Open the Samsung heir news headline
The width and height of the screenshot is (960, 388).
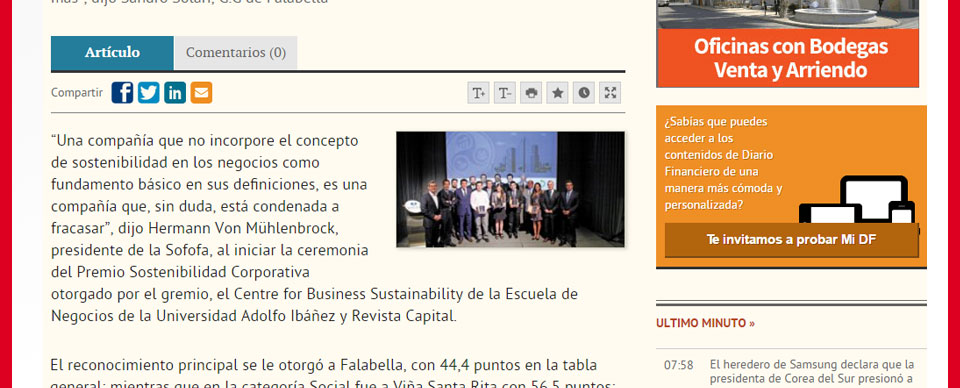pos(812,372)
